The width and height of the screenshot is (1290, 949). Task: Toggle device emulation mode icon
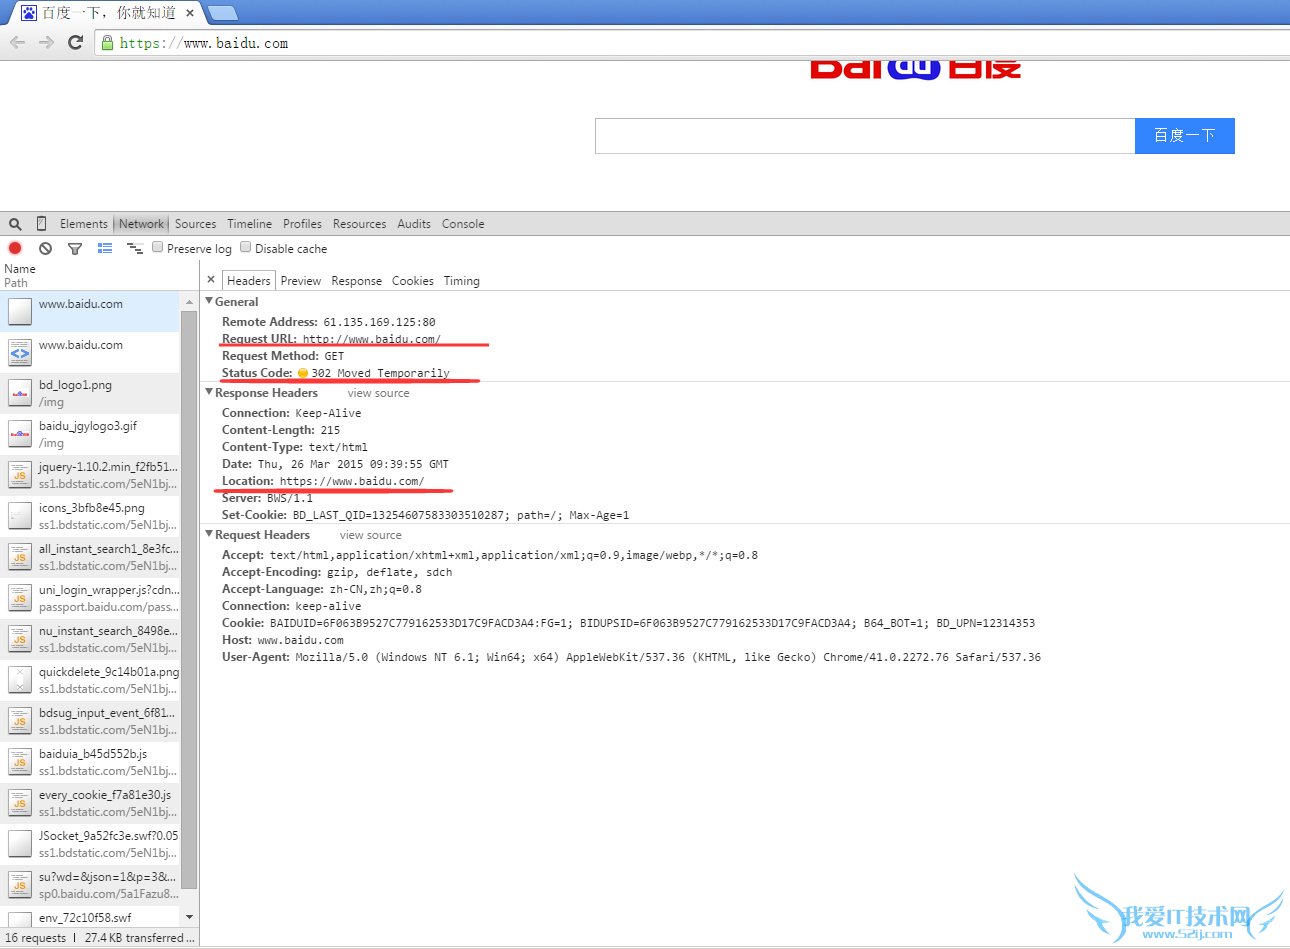pos(40,224)
